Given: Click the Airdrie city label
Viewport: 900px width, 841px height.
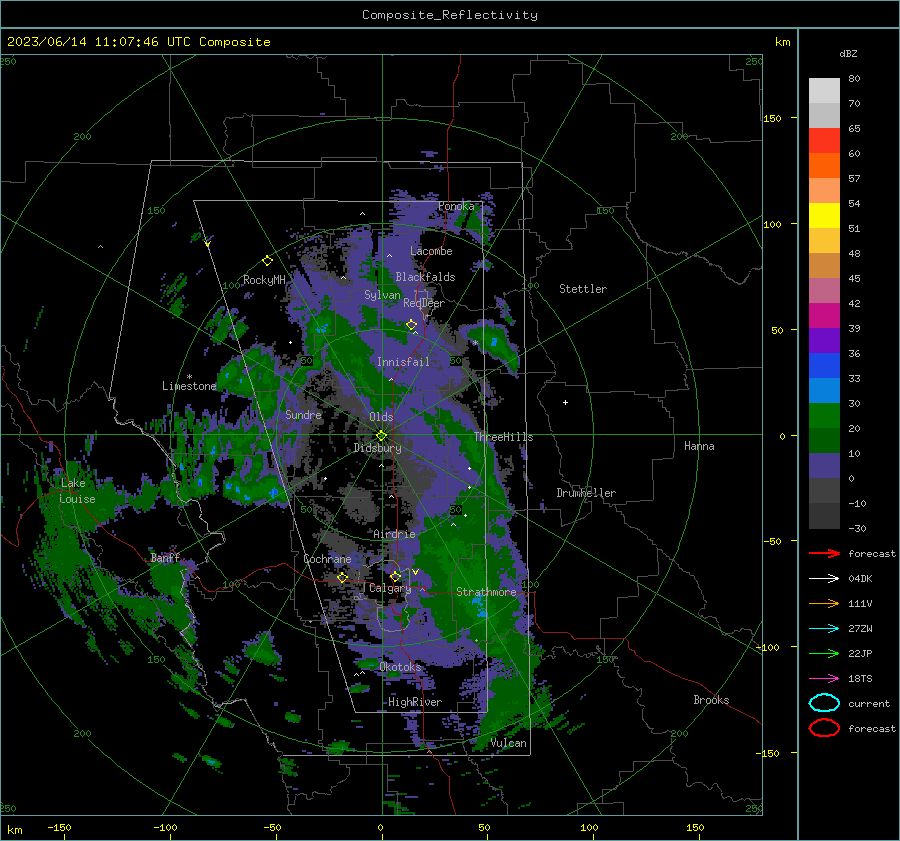Looking at the screenshot, I should [x=394, y=534].
